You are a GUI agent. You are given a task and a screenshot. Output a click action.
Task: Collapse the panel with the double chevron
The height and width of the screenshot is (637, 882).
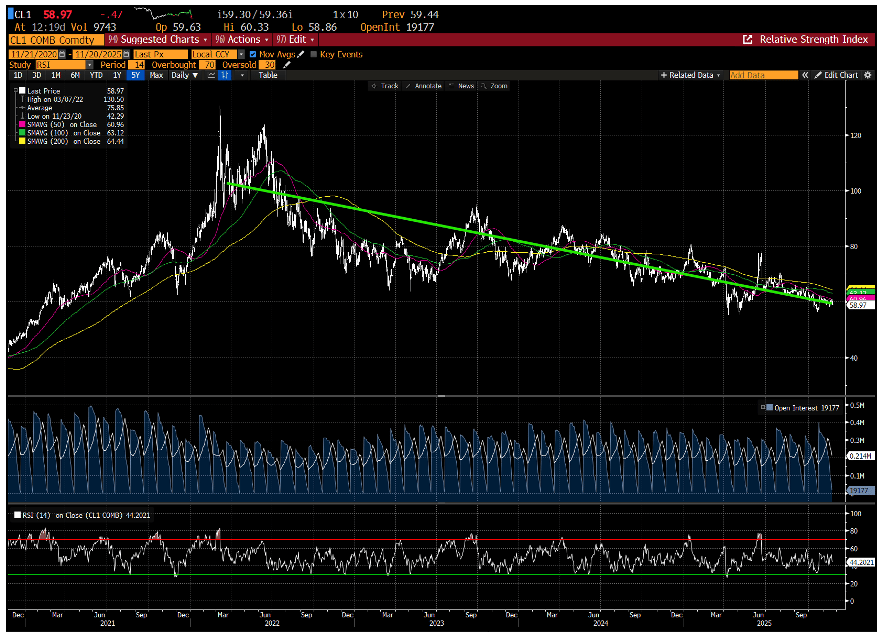point(805,75)
